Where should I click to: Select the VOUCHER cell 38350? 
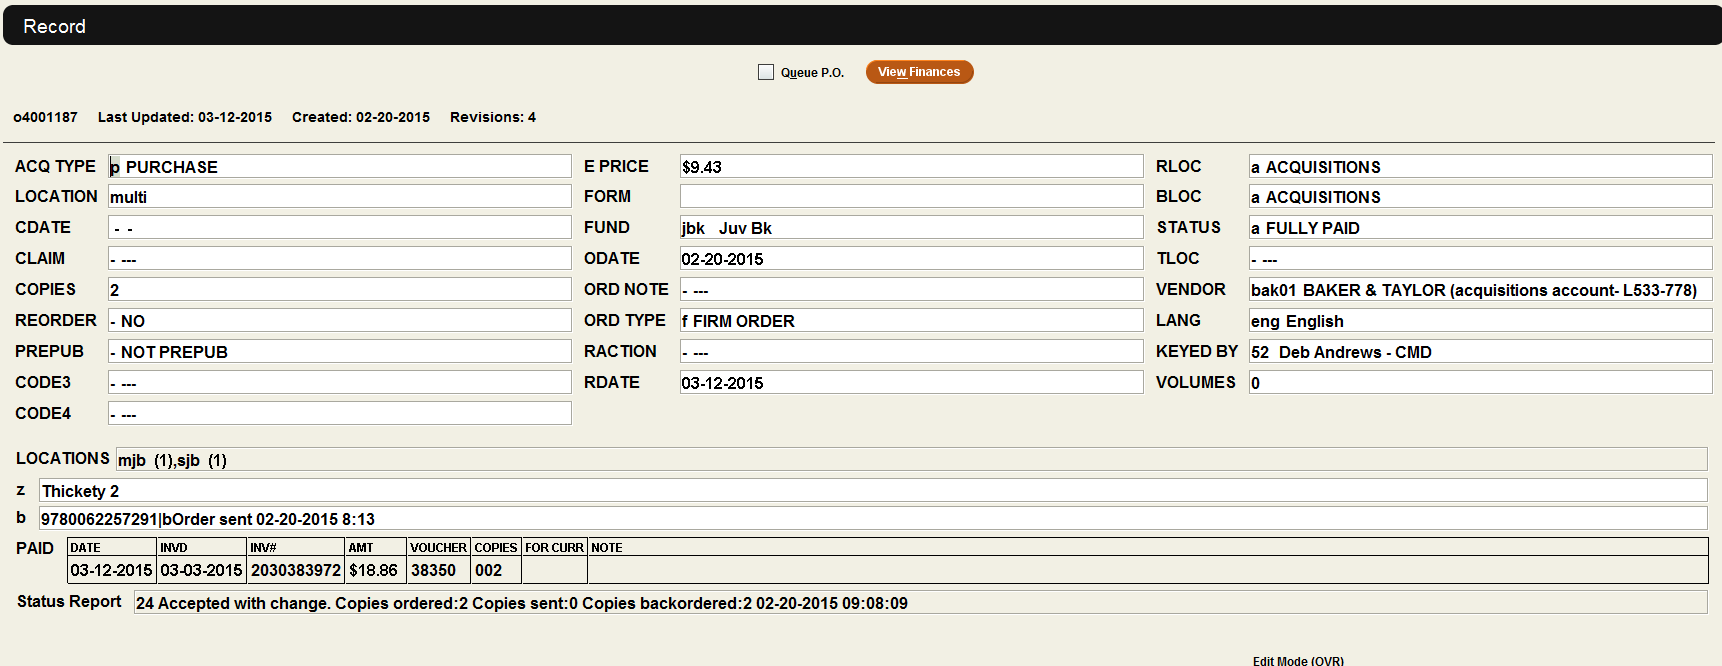[x=439, y=570]
